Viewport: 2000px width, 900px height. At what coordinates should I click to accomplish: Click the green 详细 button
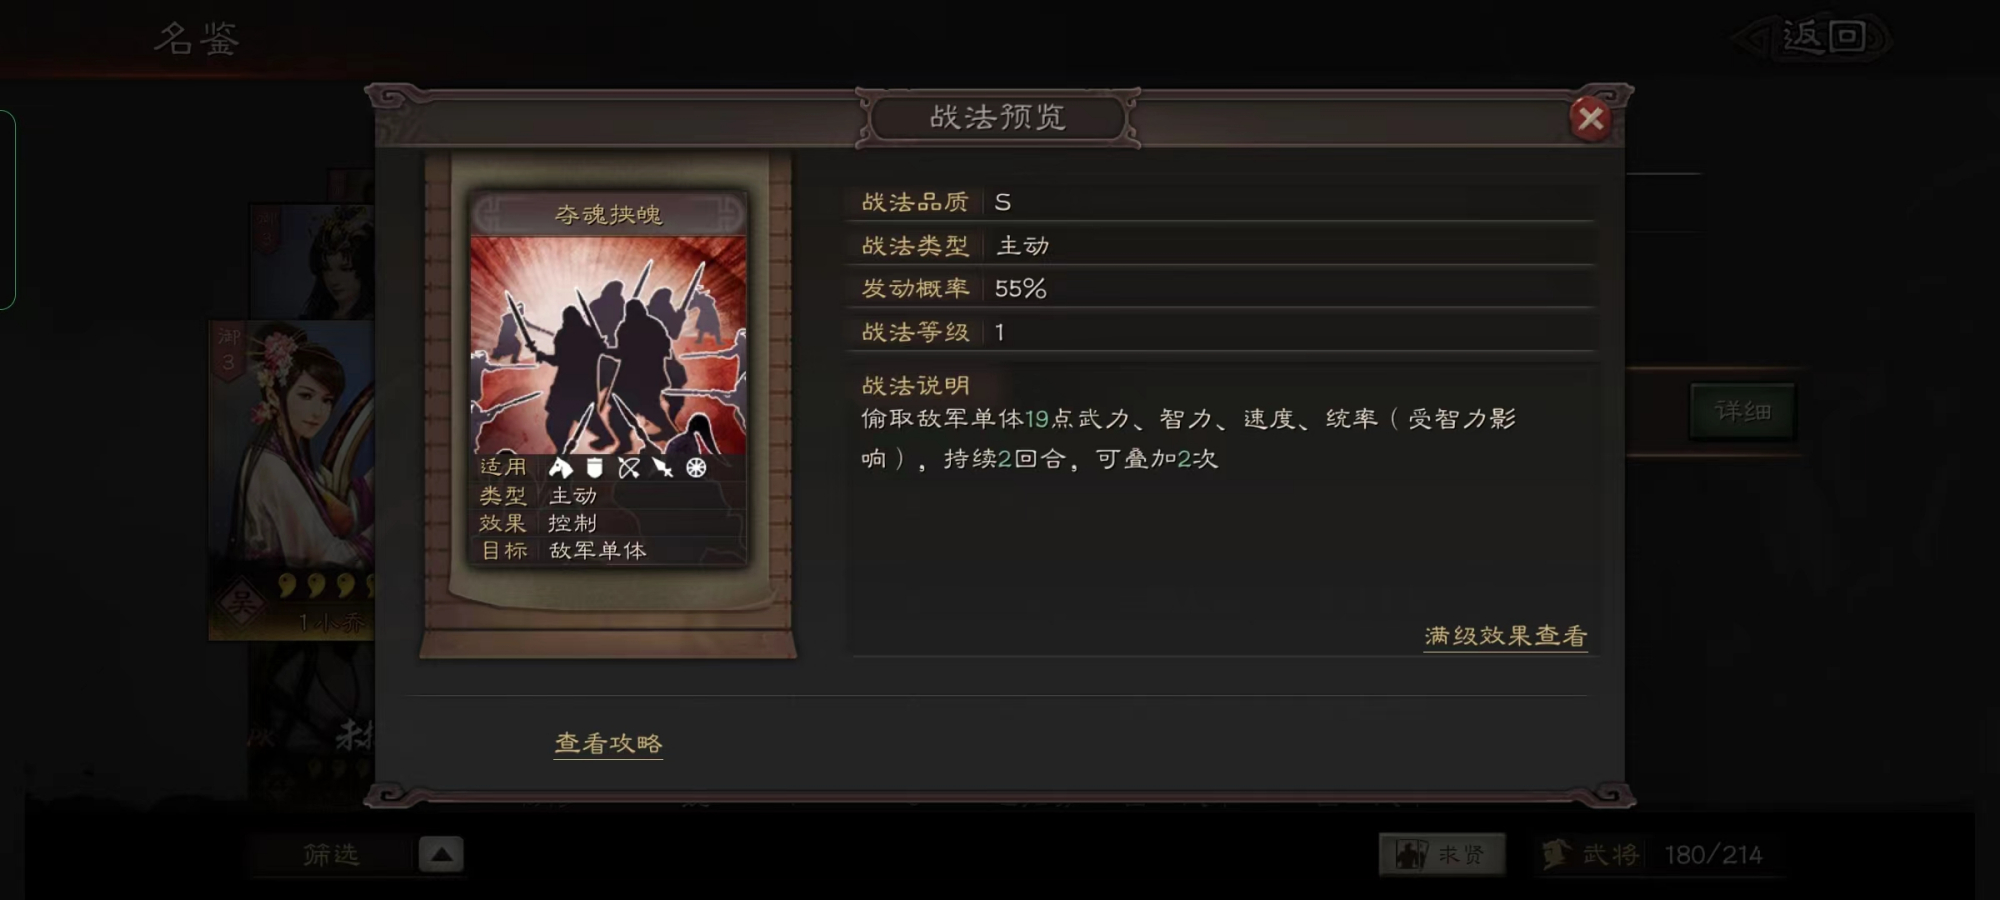(x=1743, y=411)
